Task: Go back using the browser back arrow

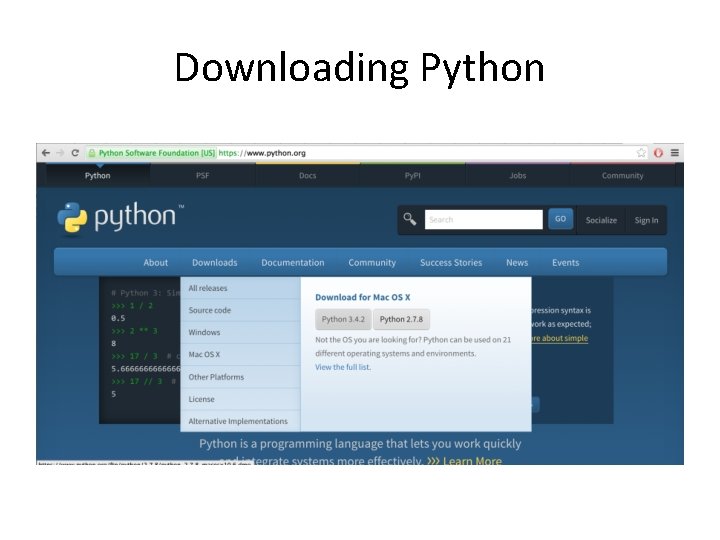Action: click(x=46, y=153)
